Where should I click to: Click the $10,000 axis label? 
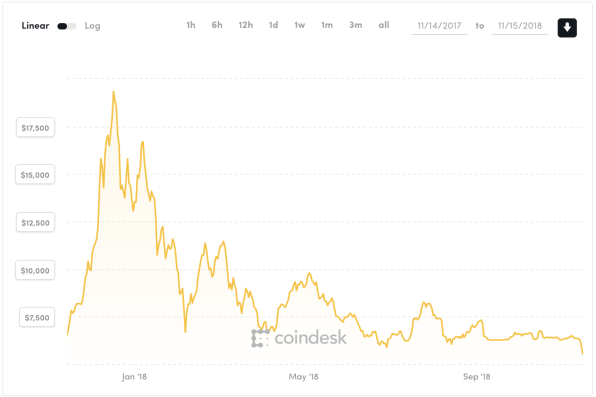coord(35,270)
